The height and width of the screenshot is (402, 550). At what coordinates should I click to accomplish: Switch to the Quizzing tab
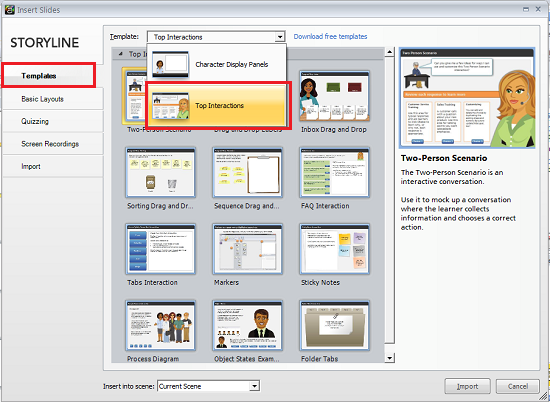click(53, 121)
